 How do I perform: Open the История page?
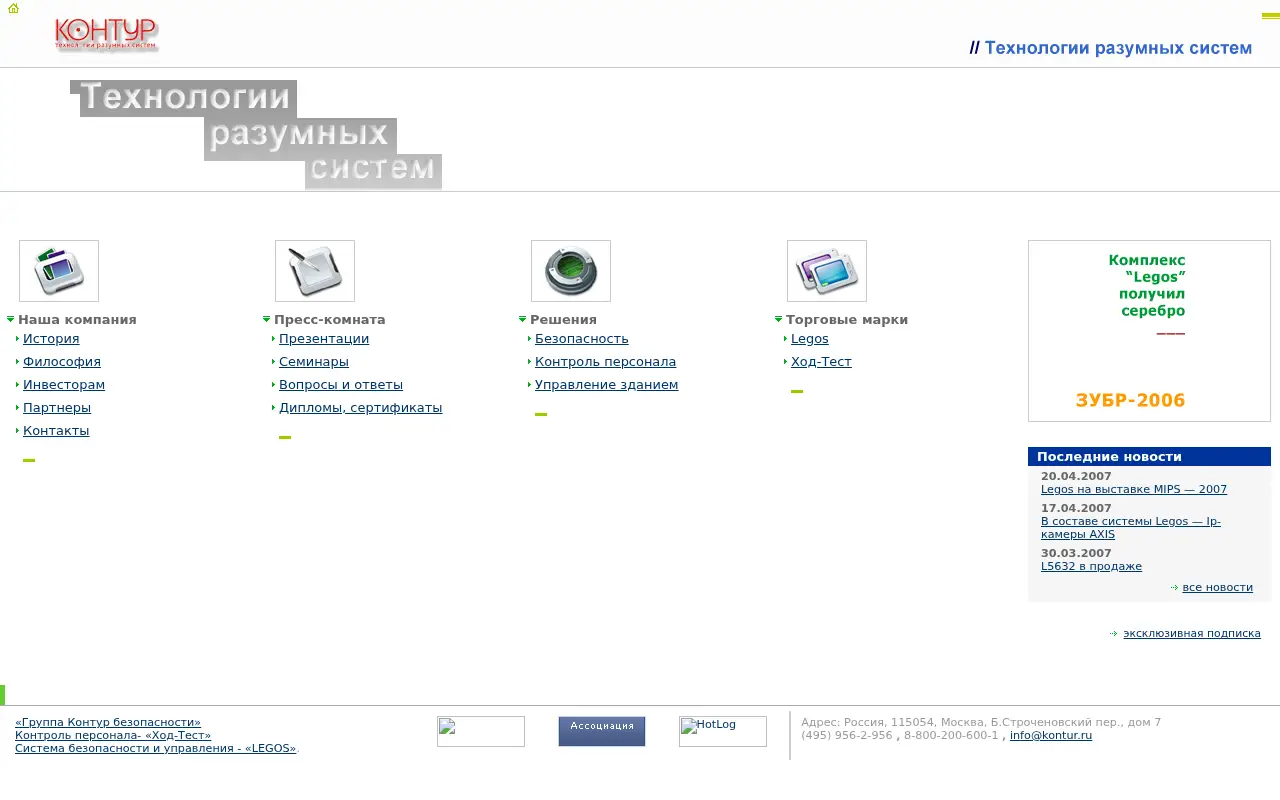(x=51, y=339)
